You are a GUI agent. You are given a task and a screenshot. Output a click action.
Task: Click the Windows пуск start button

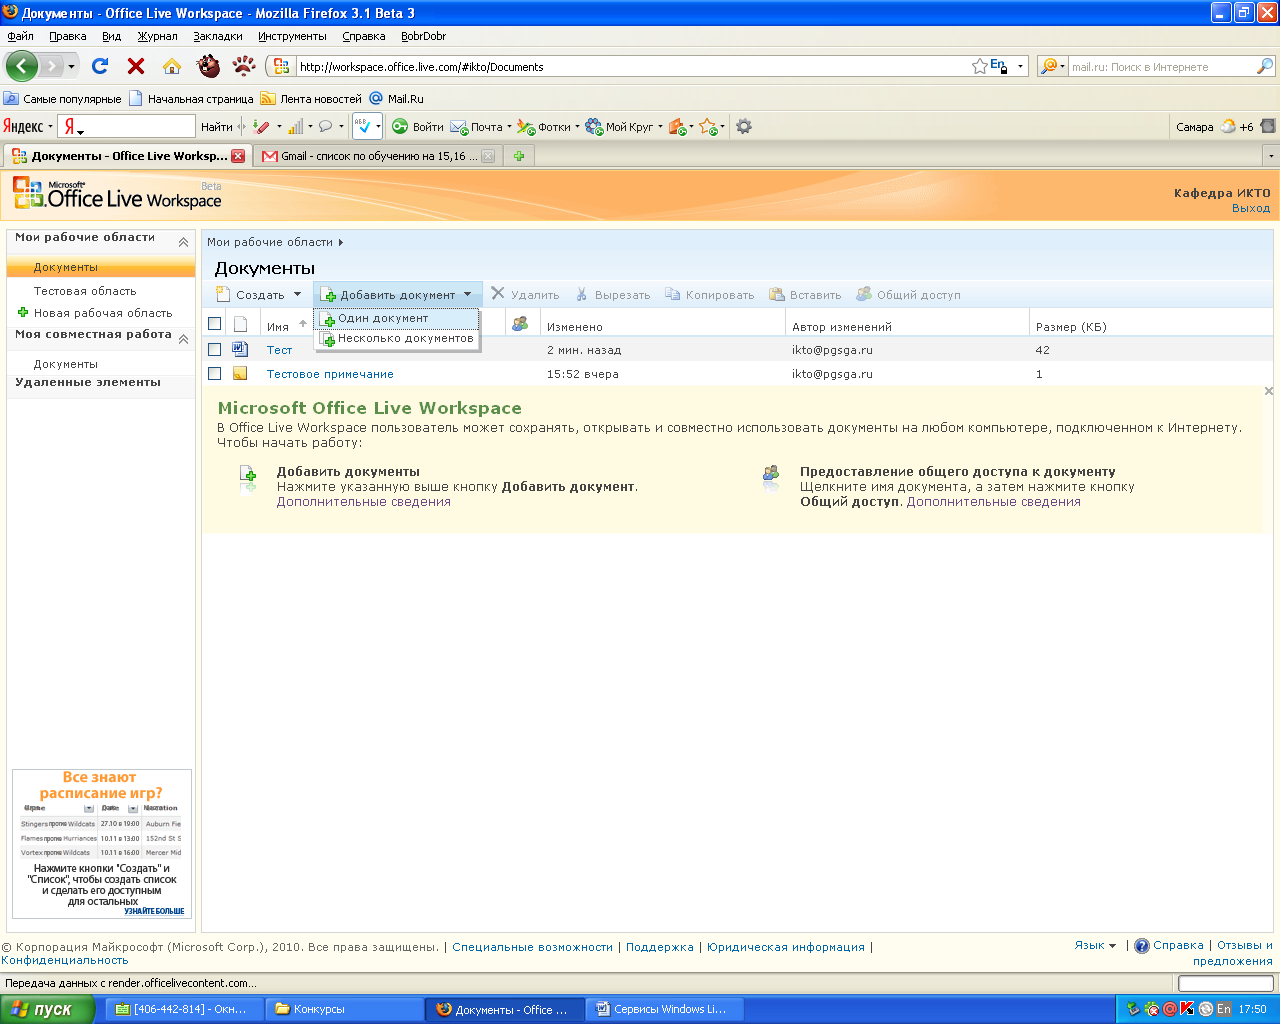click(x=47, y=1009)
